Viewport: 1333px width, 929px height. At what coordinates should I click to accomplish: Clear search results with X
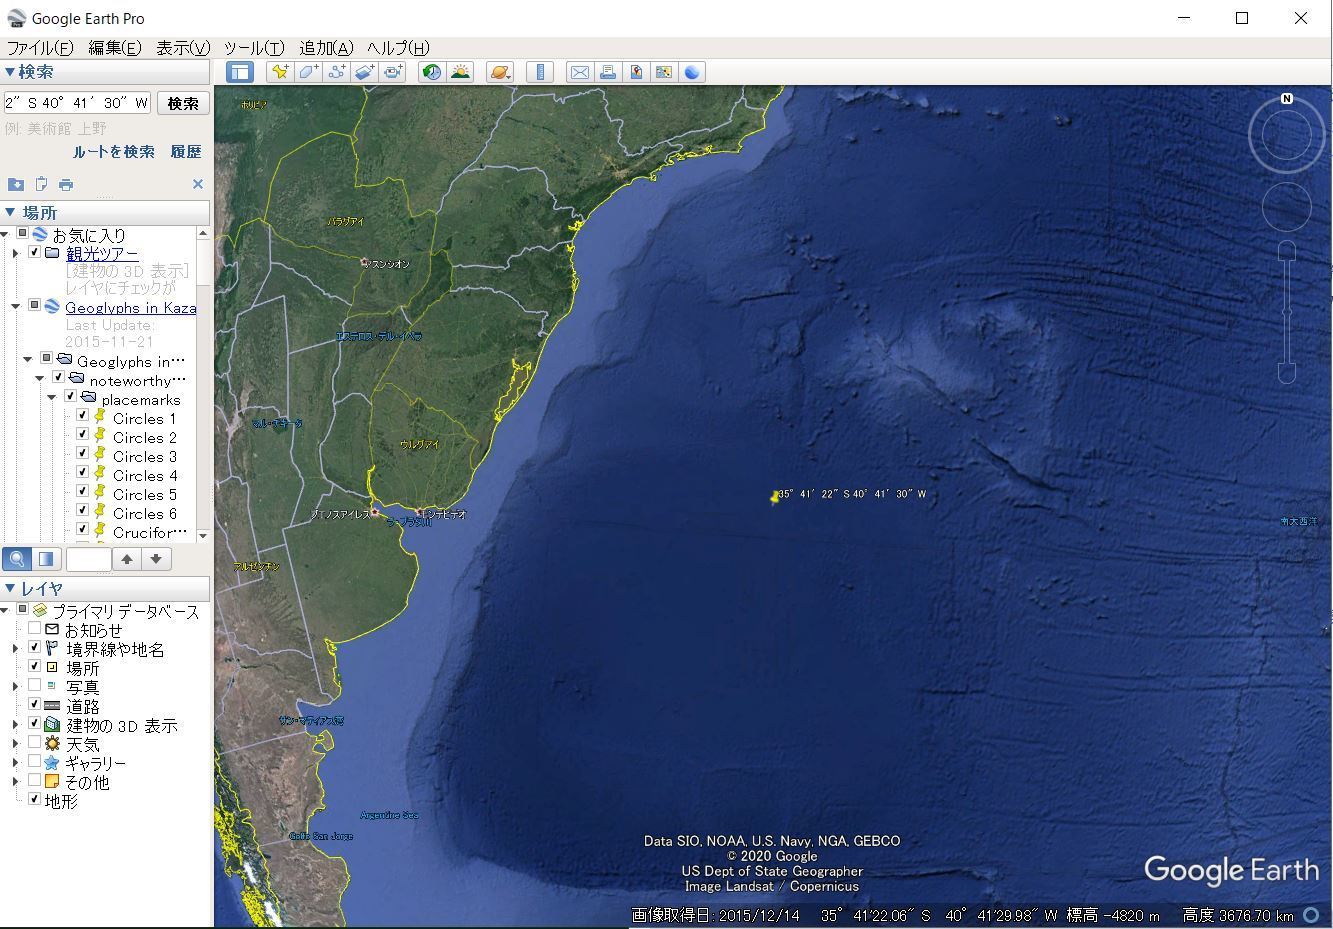coord(197,184)
